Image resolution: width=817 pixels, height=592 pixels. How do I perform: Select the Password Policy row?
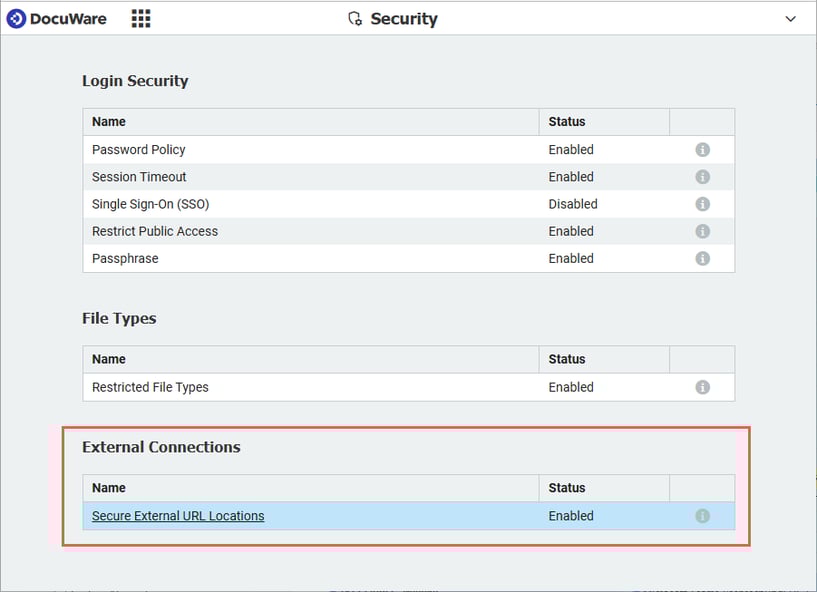coord(139,150)
